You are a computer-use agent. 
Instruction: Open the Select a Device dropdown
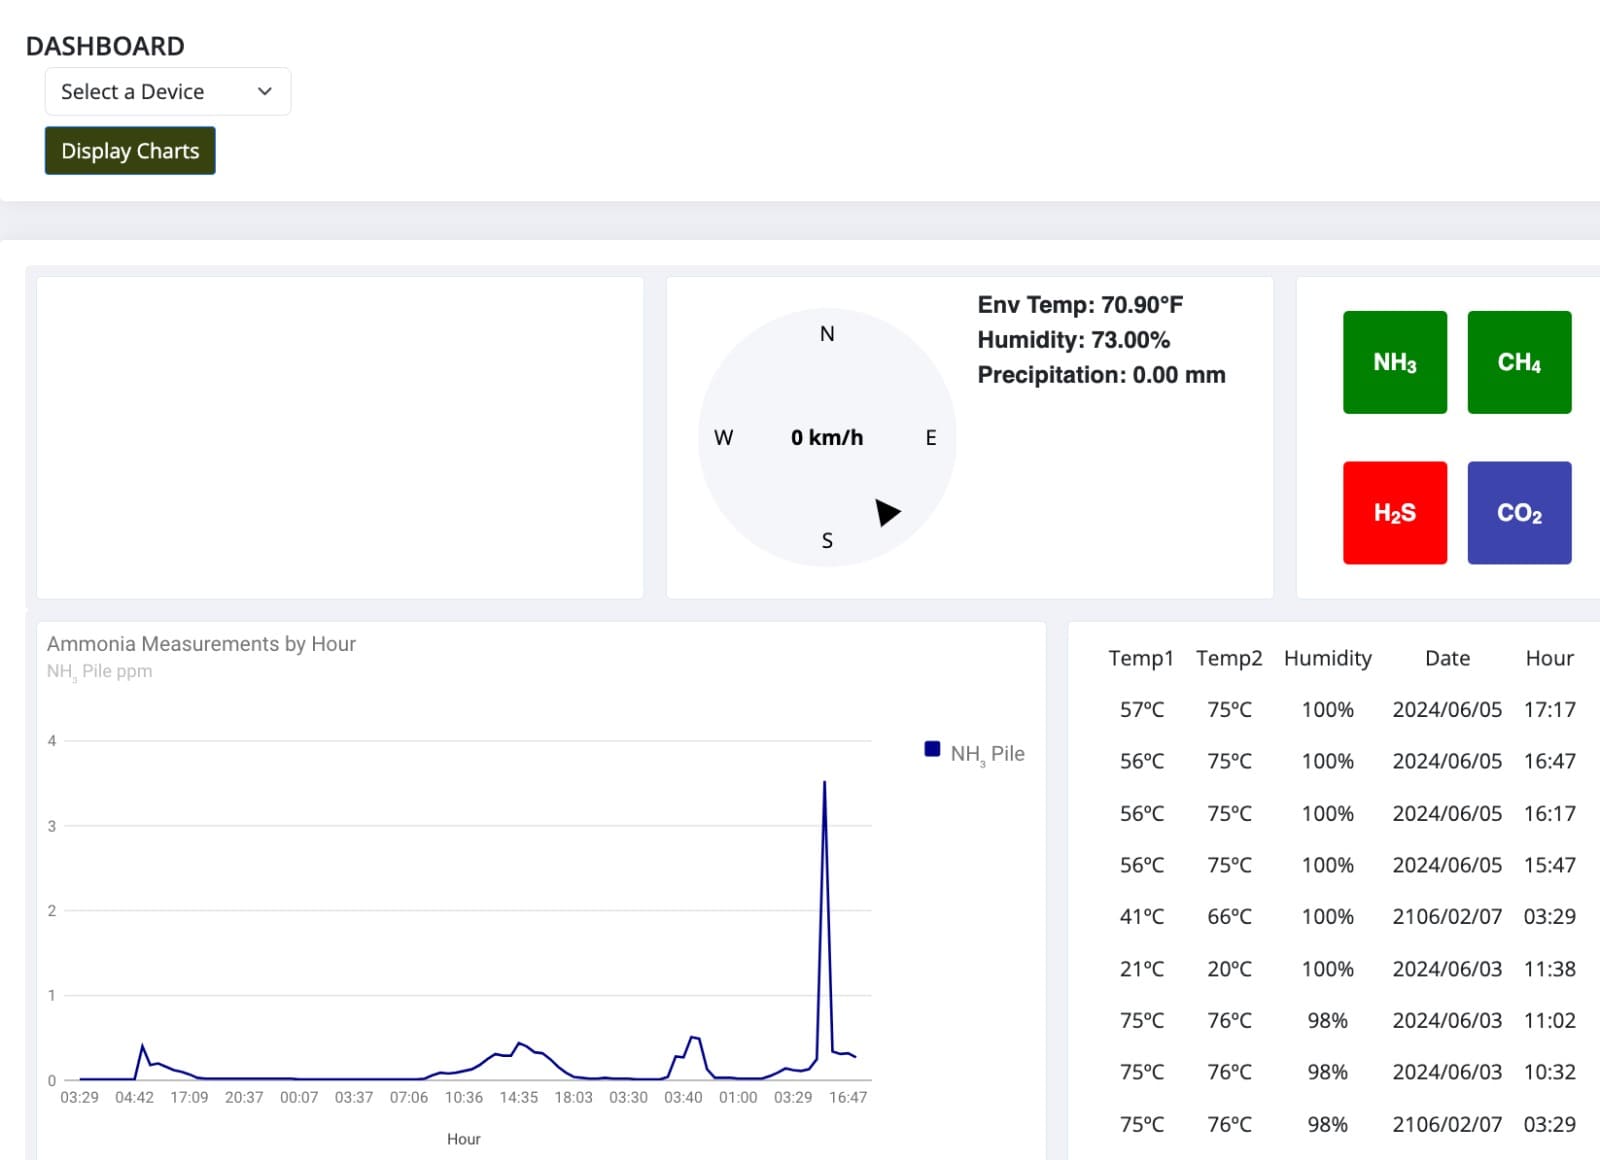pos(168,91)
